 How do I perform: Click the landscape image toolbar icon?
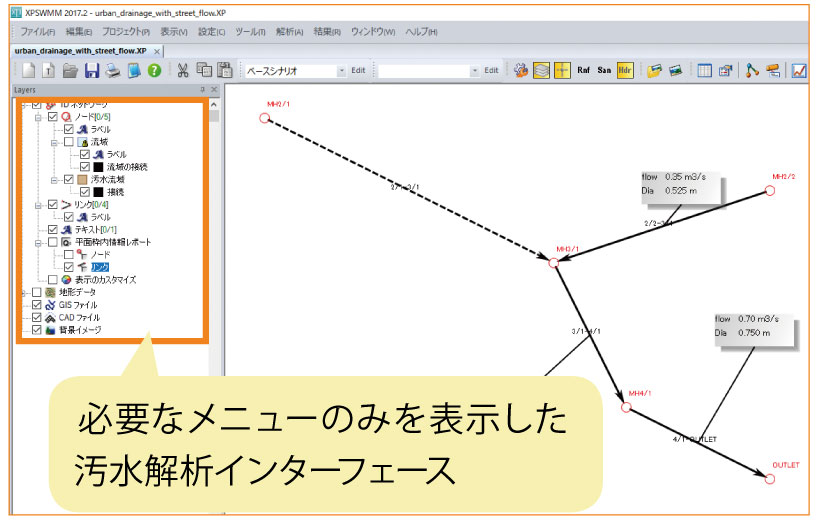pyautogui.click(x=676, y=70)
